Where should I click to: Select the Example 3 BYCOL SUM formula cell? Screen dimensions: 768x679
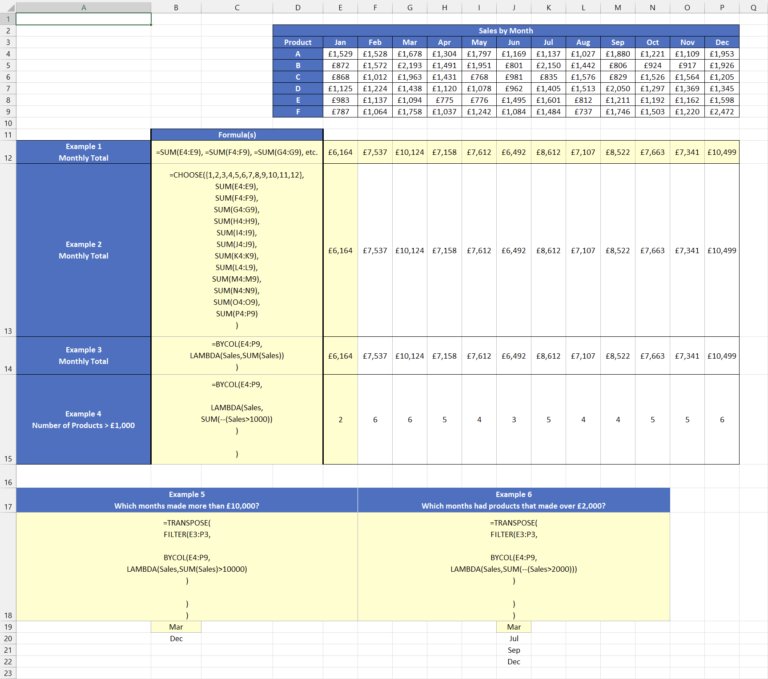[x=237, y=355]
